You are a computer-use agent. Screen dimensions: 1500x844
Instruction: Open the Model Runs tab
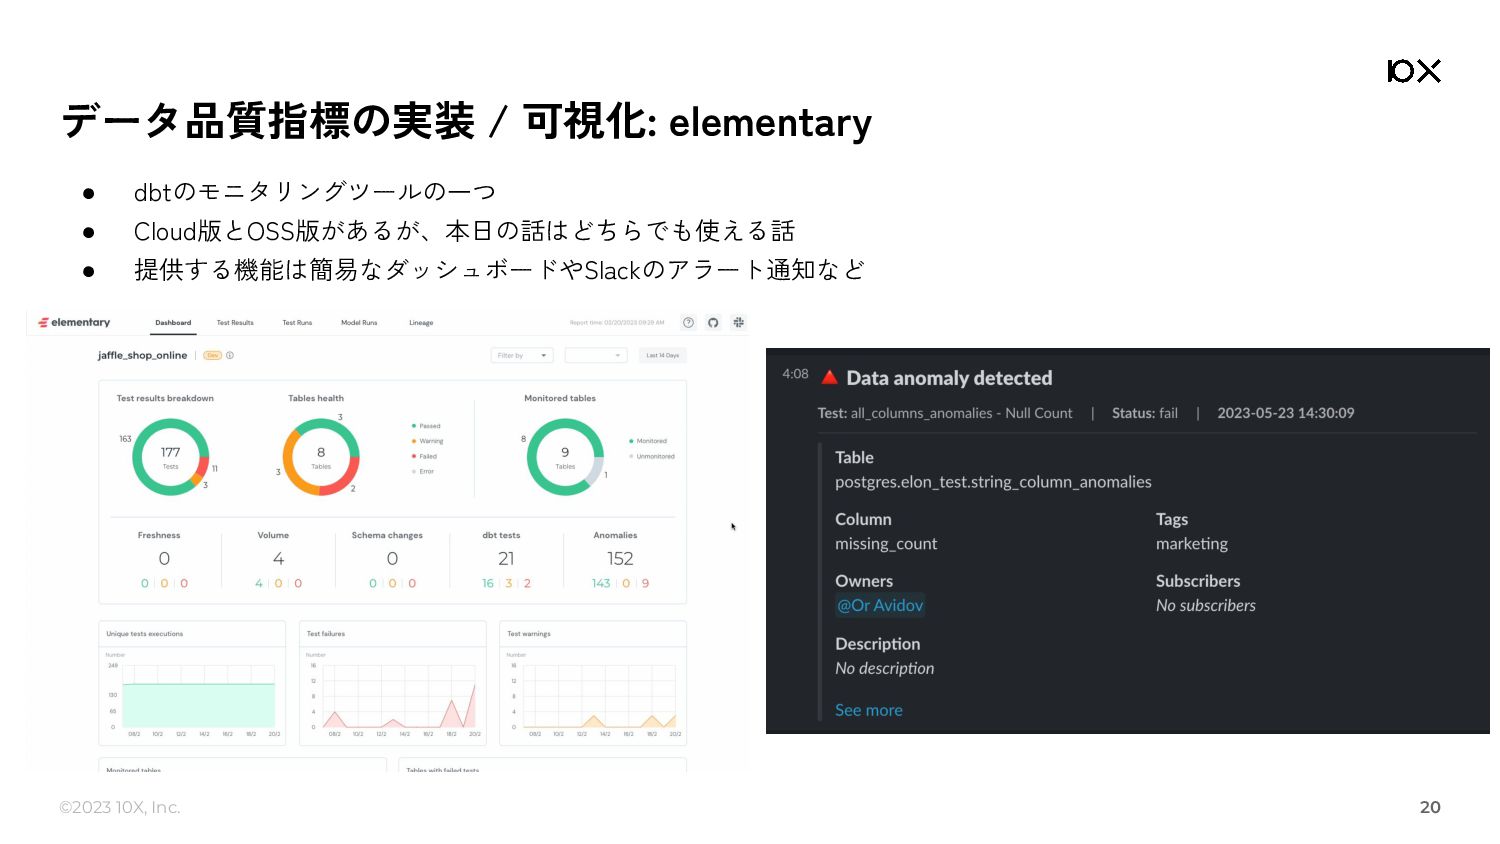click(359, 322)
